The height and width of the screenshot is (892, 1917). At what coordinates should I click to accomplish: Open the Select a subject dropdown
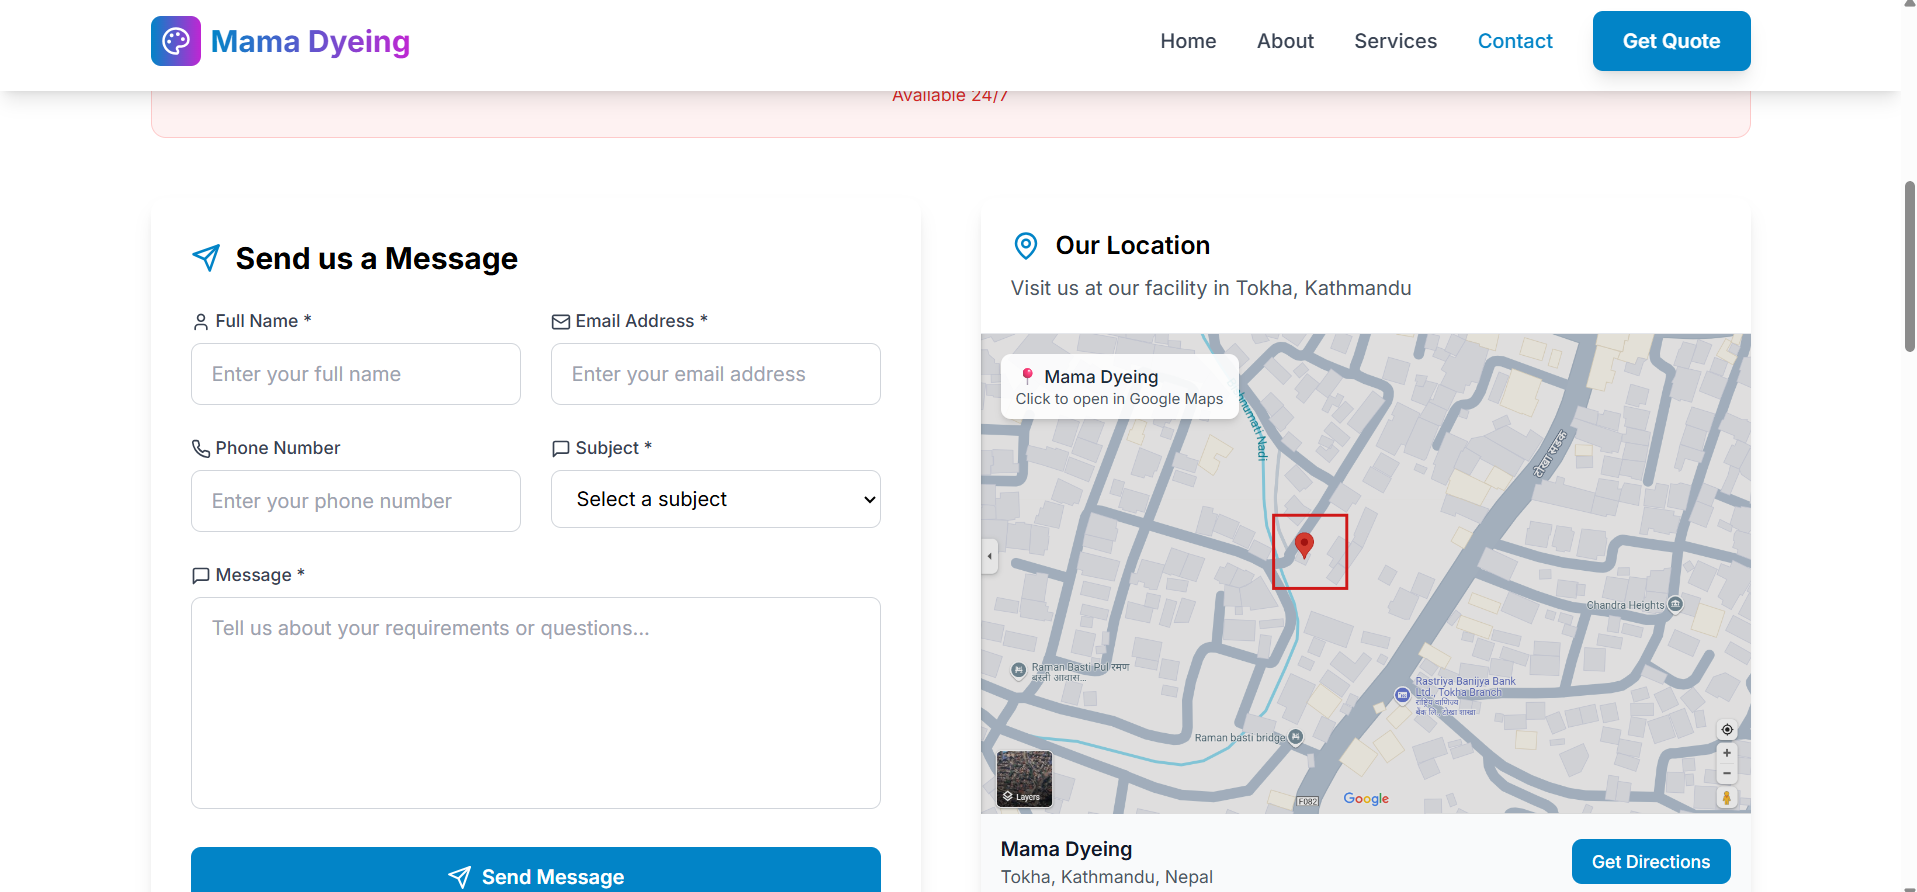(716, 499)
